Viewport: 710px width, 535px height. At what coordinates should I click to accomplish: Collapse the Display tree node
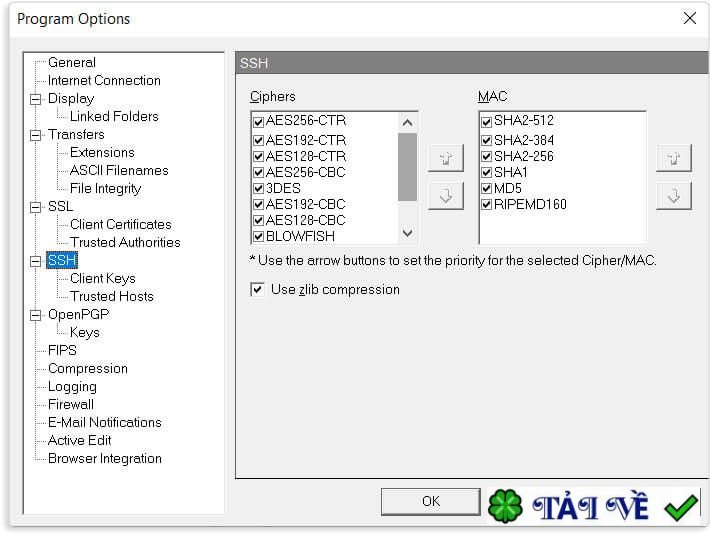tap(35, 99)
